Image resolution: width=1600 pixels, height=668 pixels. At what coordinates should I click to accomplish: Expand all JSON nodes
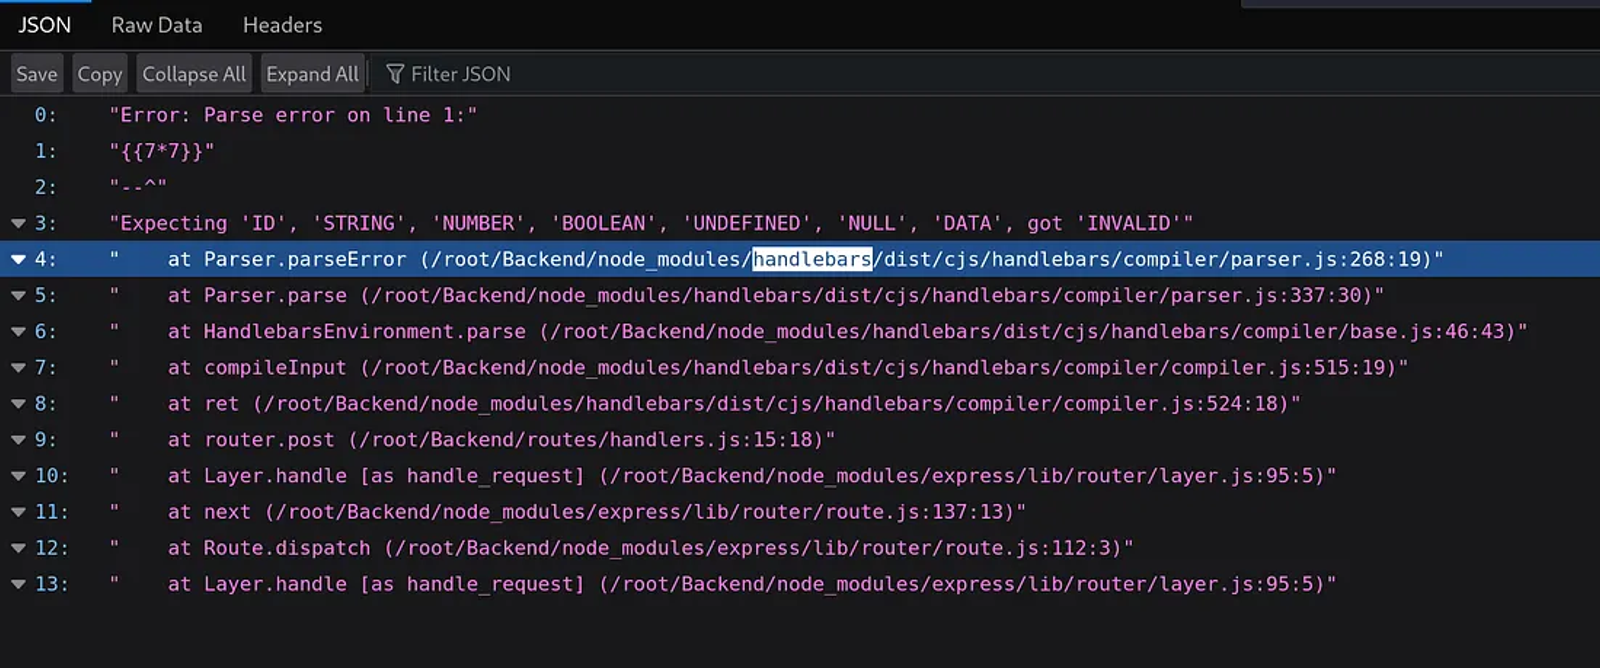pyautogui.click(x=312, y=74)
